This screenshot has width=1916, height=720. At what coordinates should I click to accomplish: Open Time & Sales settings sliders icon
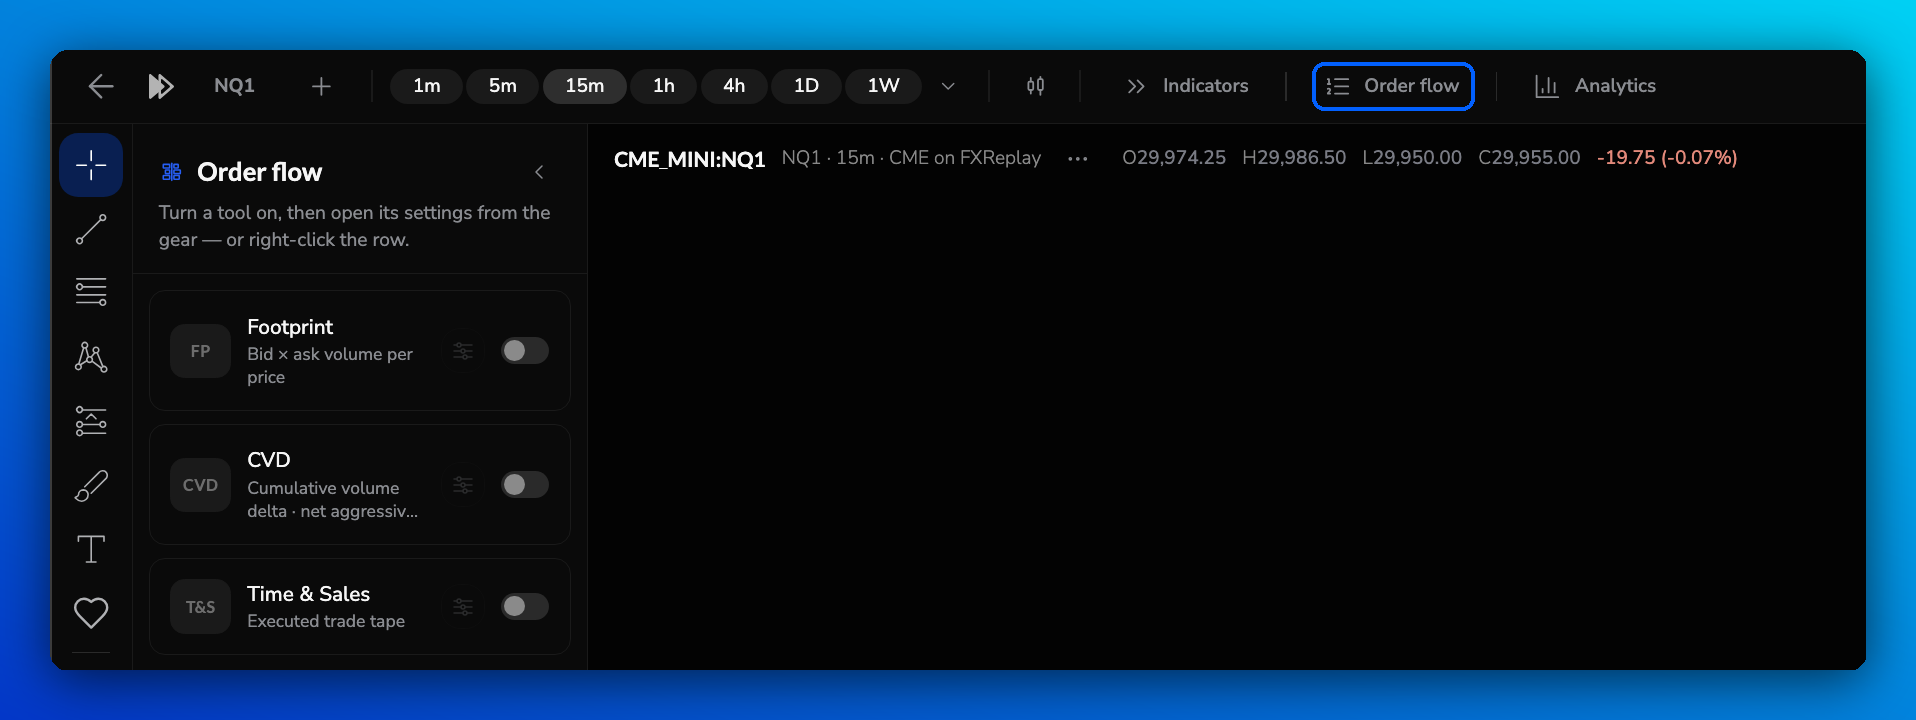(x=463, y=607)
